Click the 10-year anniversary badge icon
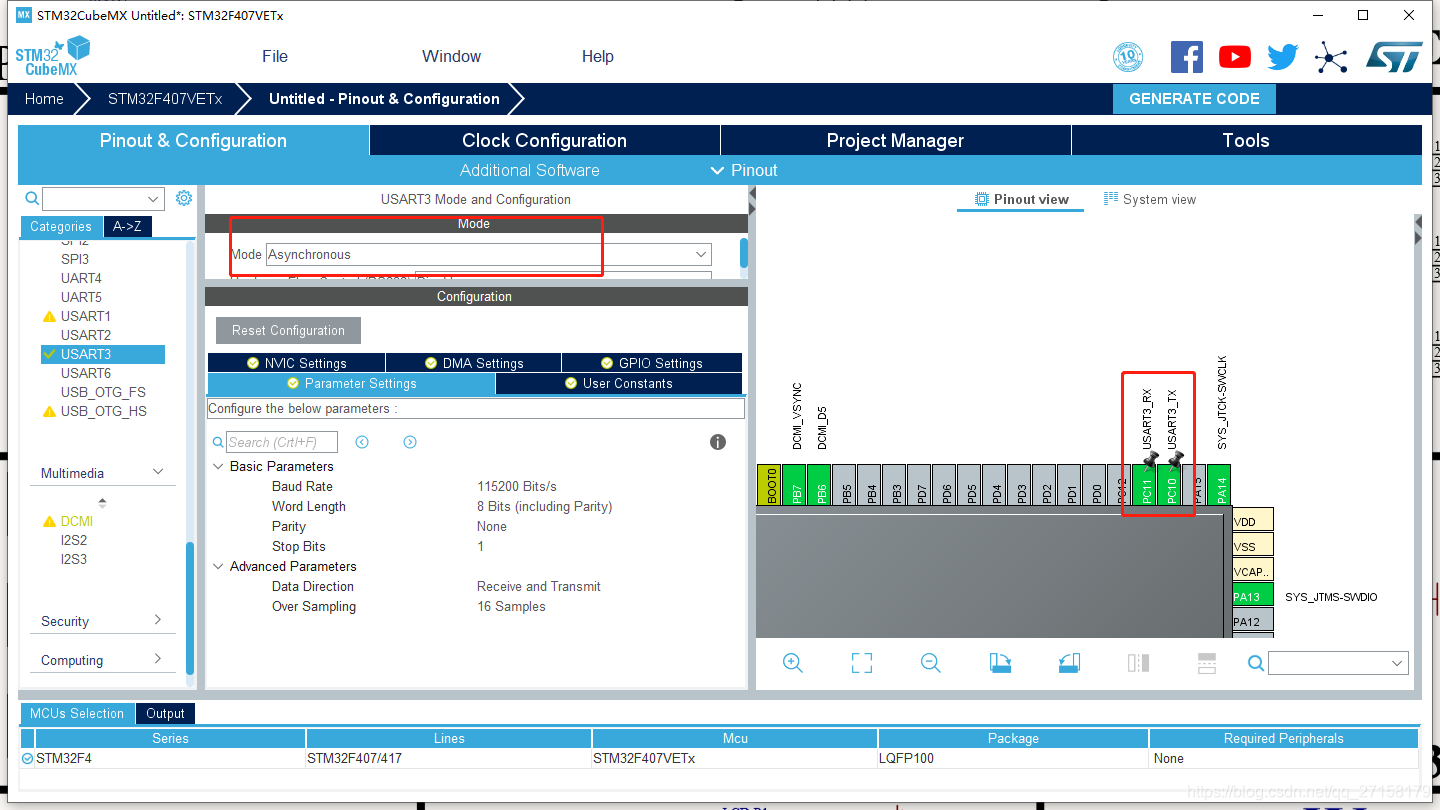Image resolution: width=1440 pixels, height=810 pixels. pyautogui.click(x=1128, y=57)
